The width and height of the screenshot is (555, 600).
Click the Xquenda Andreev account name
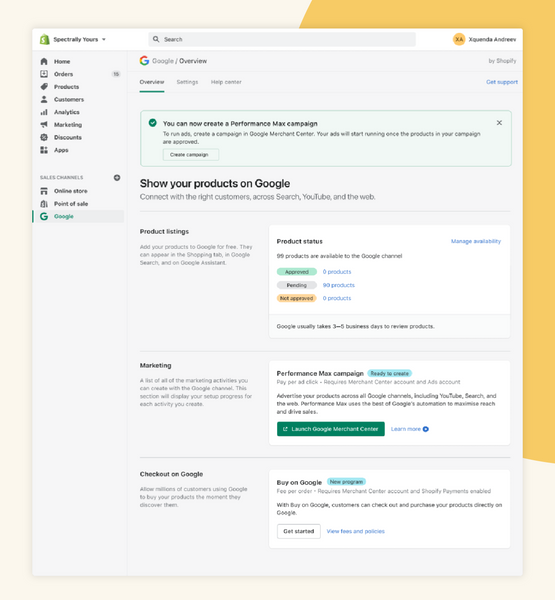coord(492,39)
